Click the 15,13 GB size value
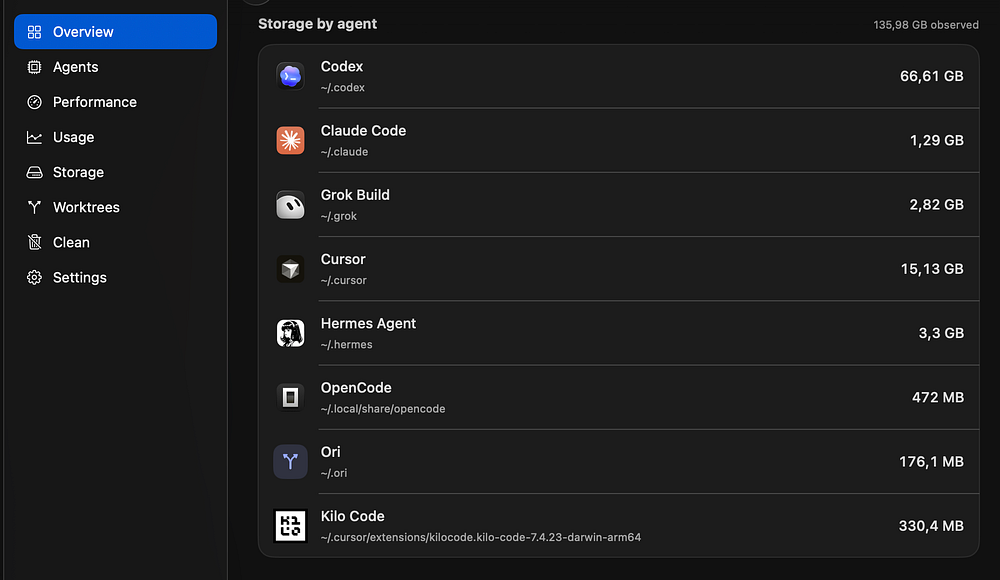Viewport: 1000px width, 580px height. pos(932,269)
